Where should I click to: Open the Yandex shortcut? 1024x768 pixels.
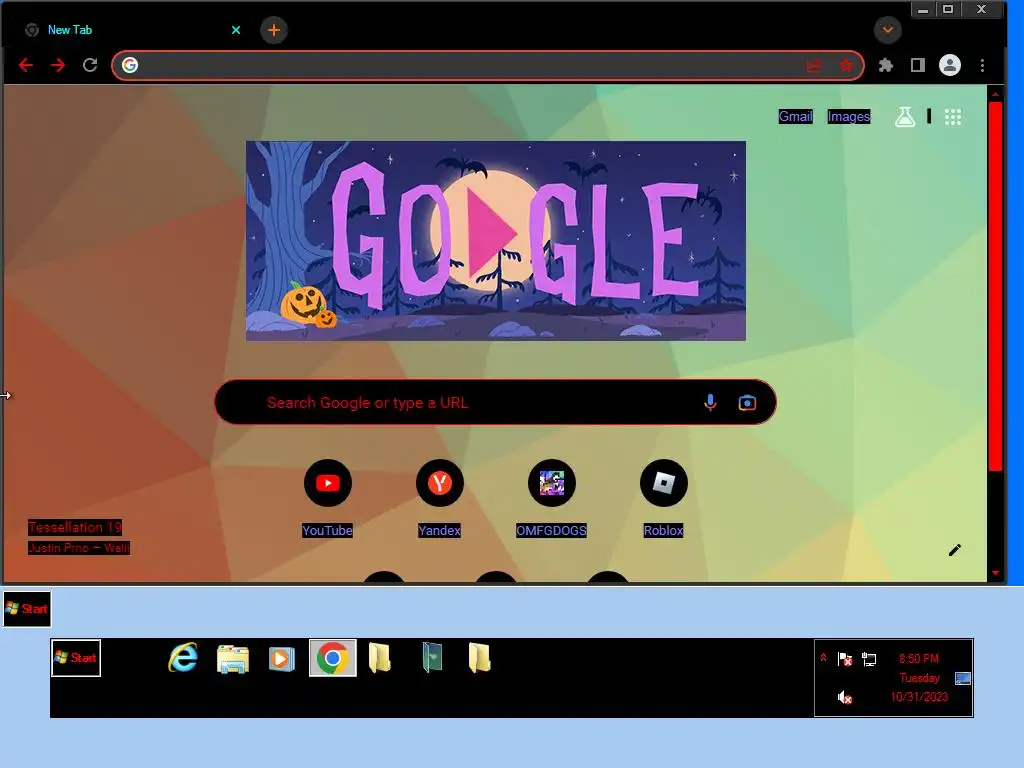(x=440, y=500)
